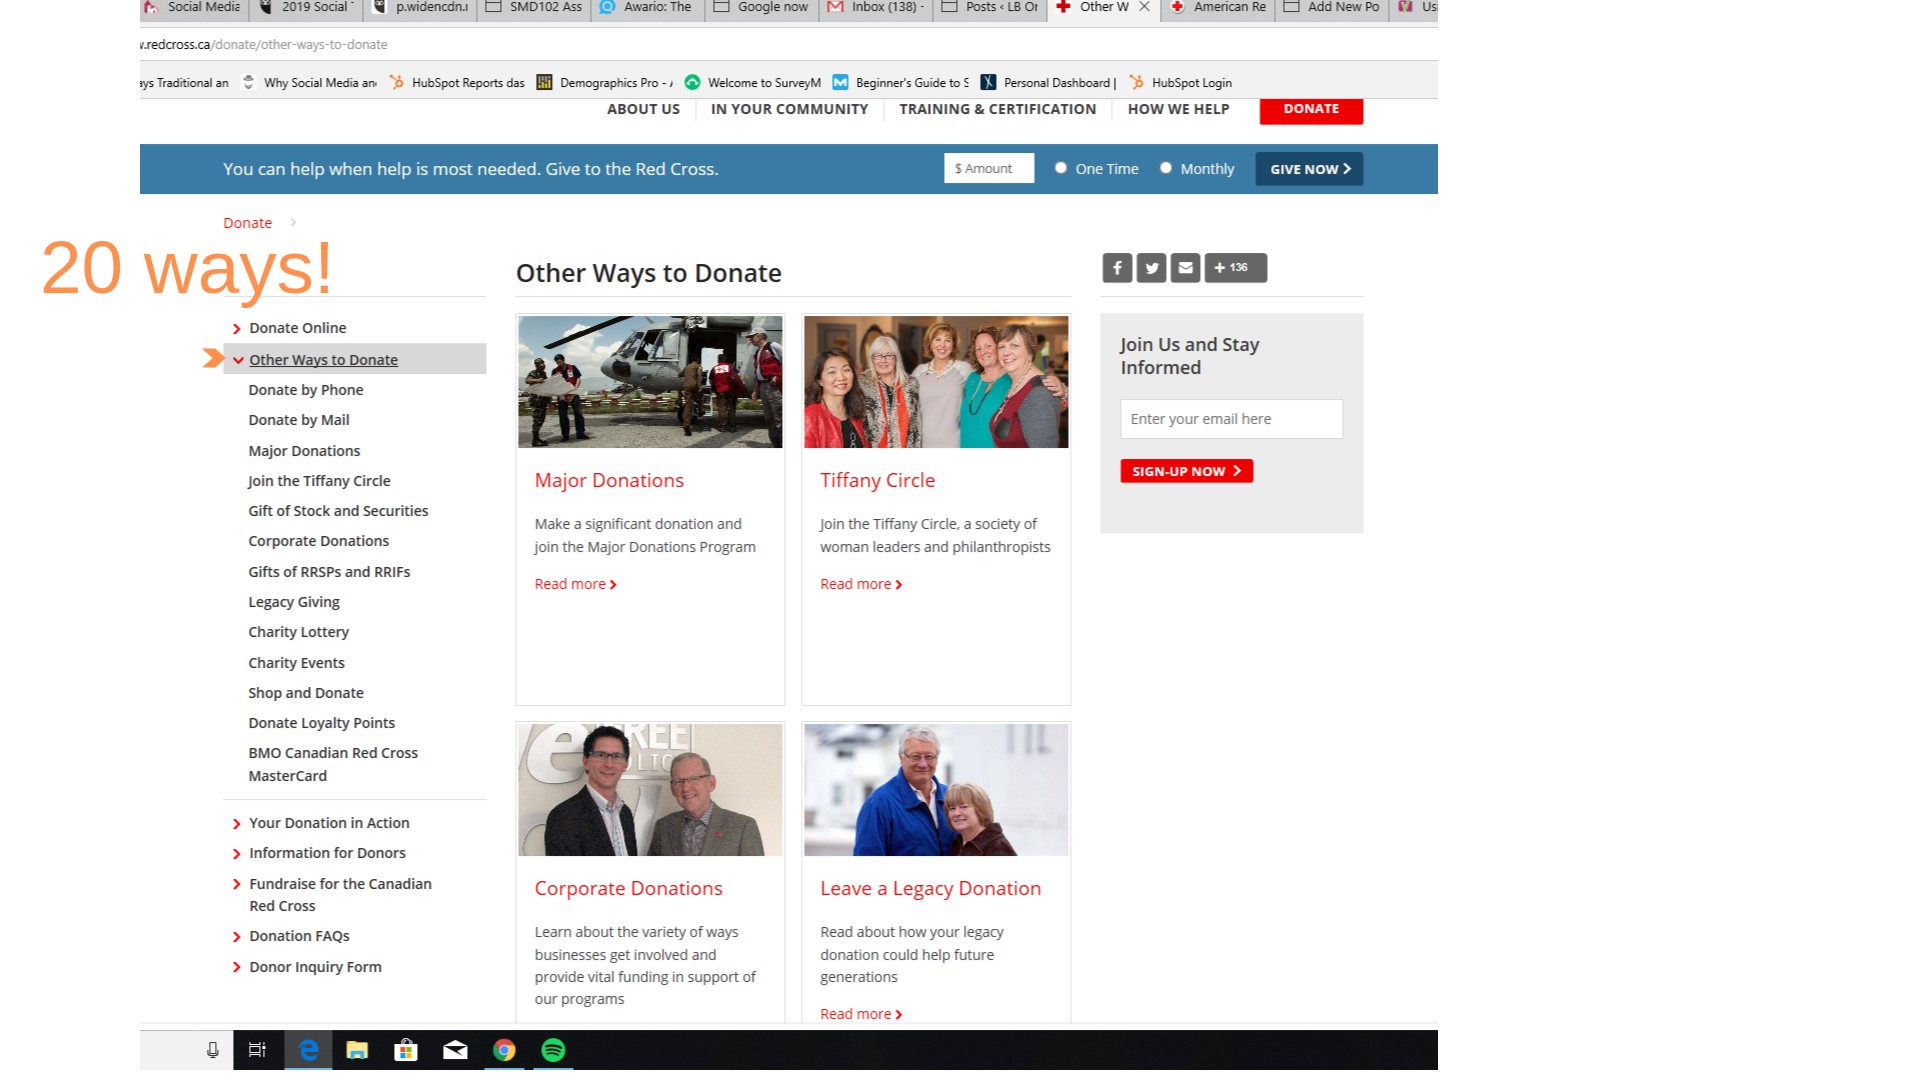1920x1080 pixels.
Task: Select the One Time donation option
Action: pyautogui.click(x=1061, y=168)
